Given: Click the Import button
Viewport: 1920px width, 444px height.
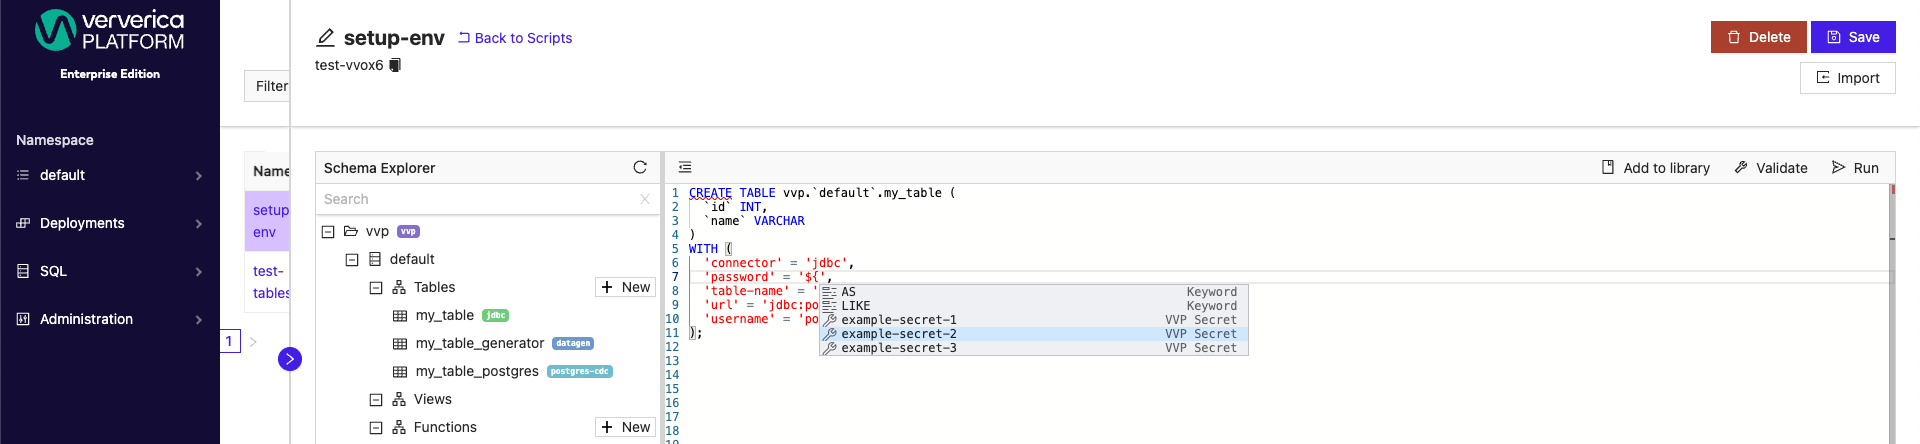Looking at the screenshot, I should pyautogui.click(x=1848, y=78).
